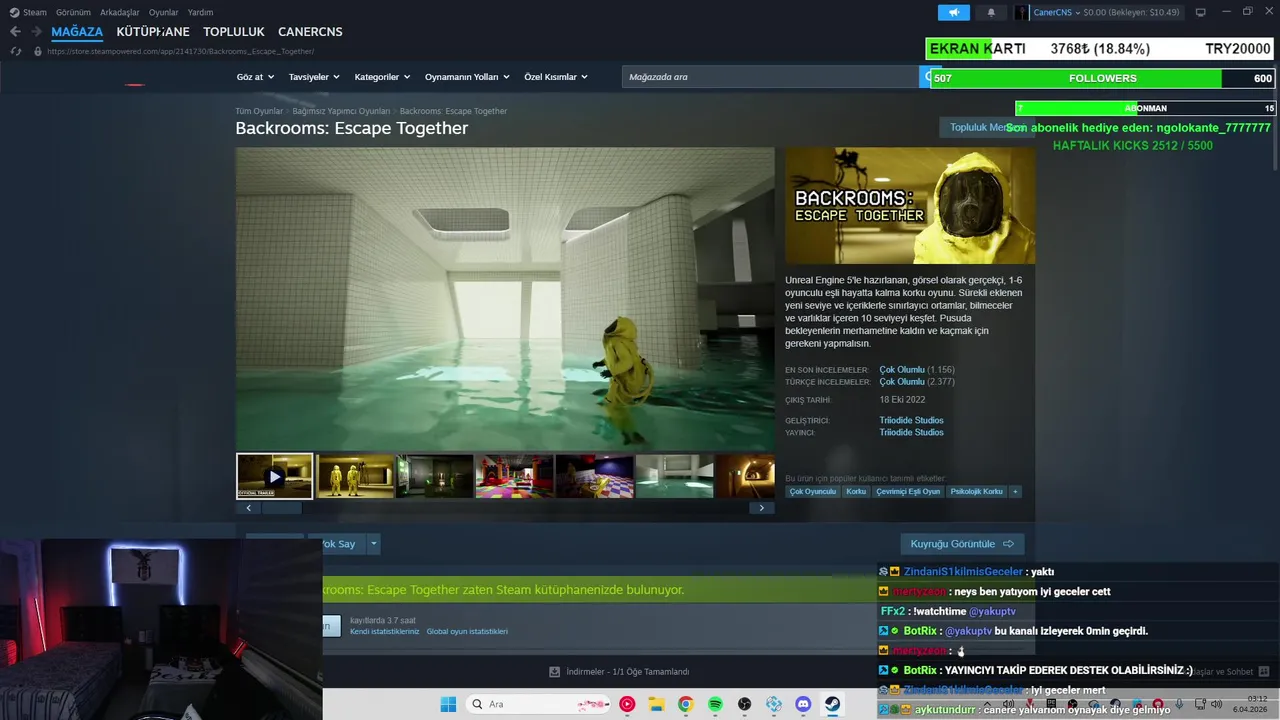Click the downloads status icon
This screenshot has width=1280, height=720.
pyautogui.click(x=555, y=672)
